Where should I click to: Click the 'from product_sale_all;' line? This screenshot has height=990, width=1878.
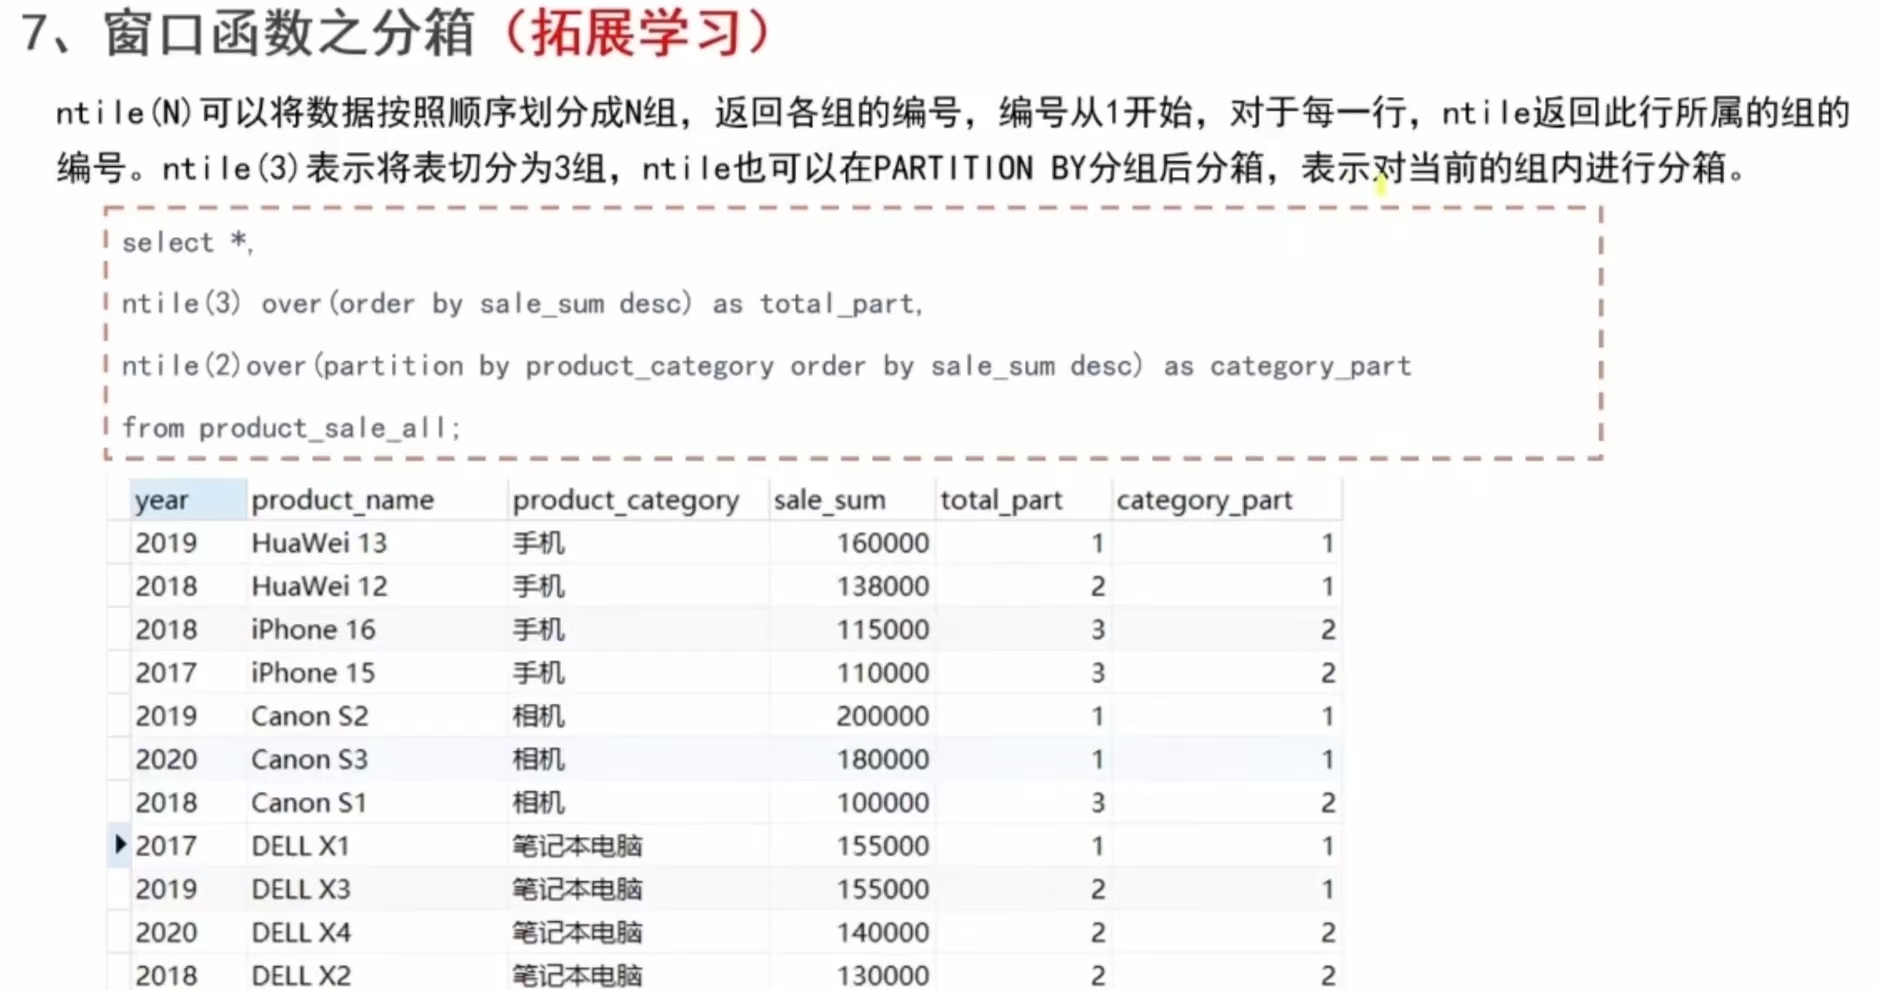coord(291,428)
